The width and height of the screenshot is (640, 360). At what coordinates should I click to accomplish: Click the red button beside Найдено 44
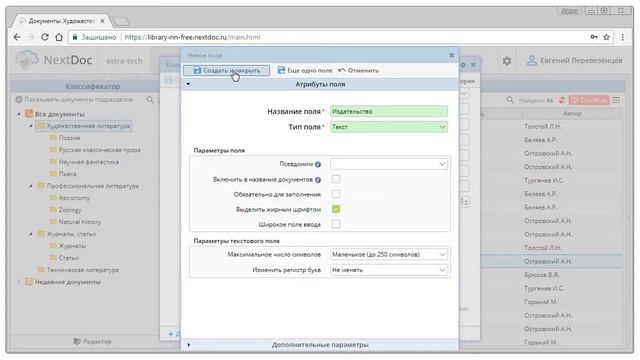589,100
